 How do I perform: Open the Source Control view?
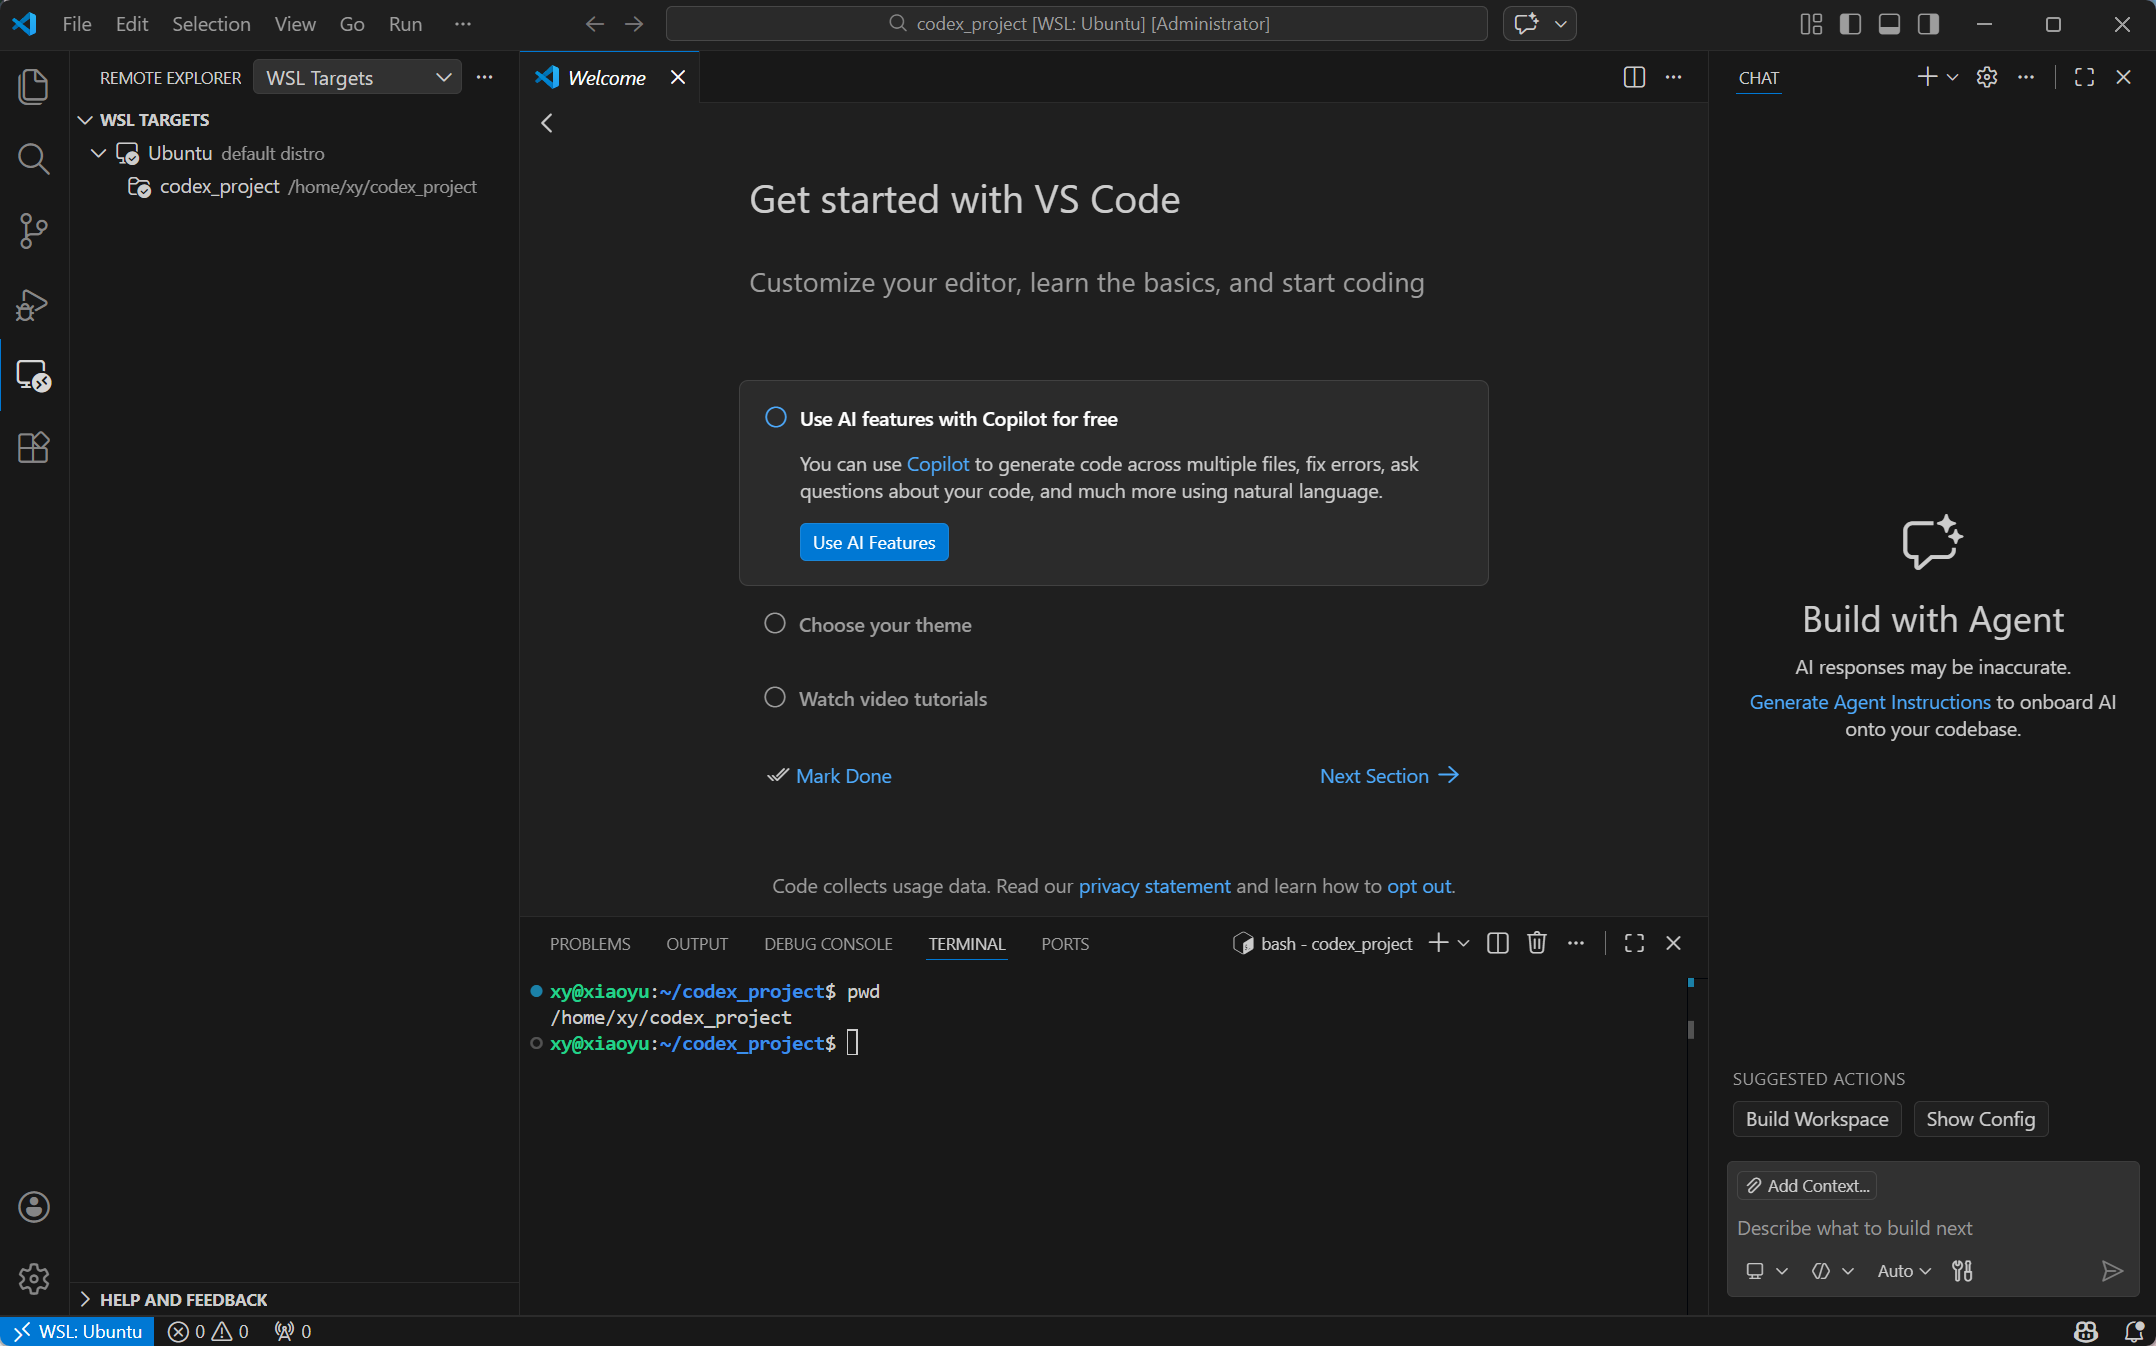pyautogui.click(x=33, y=231)
